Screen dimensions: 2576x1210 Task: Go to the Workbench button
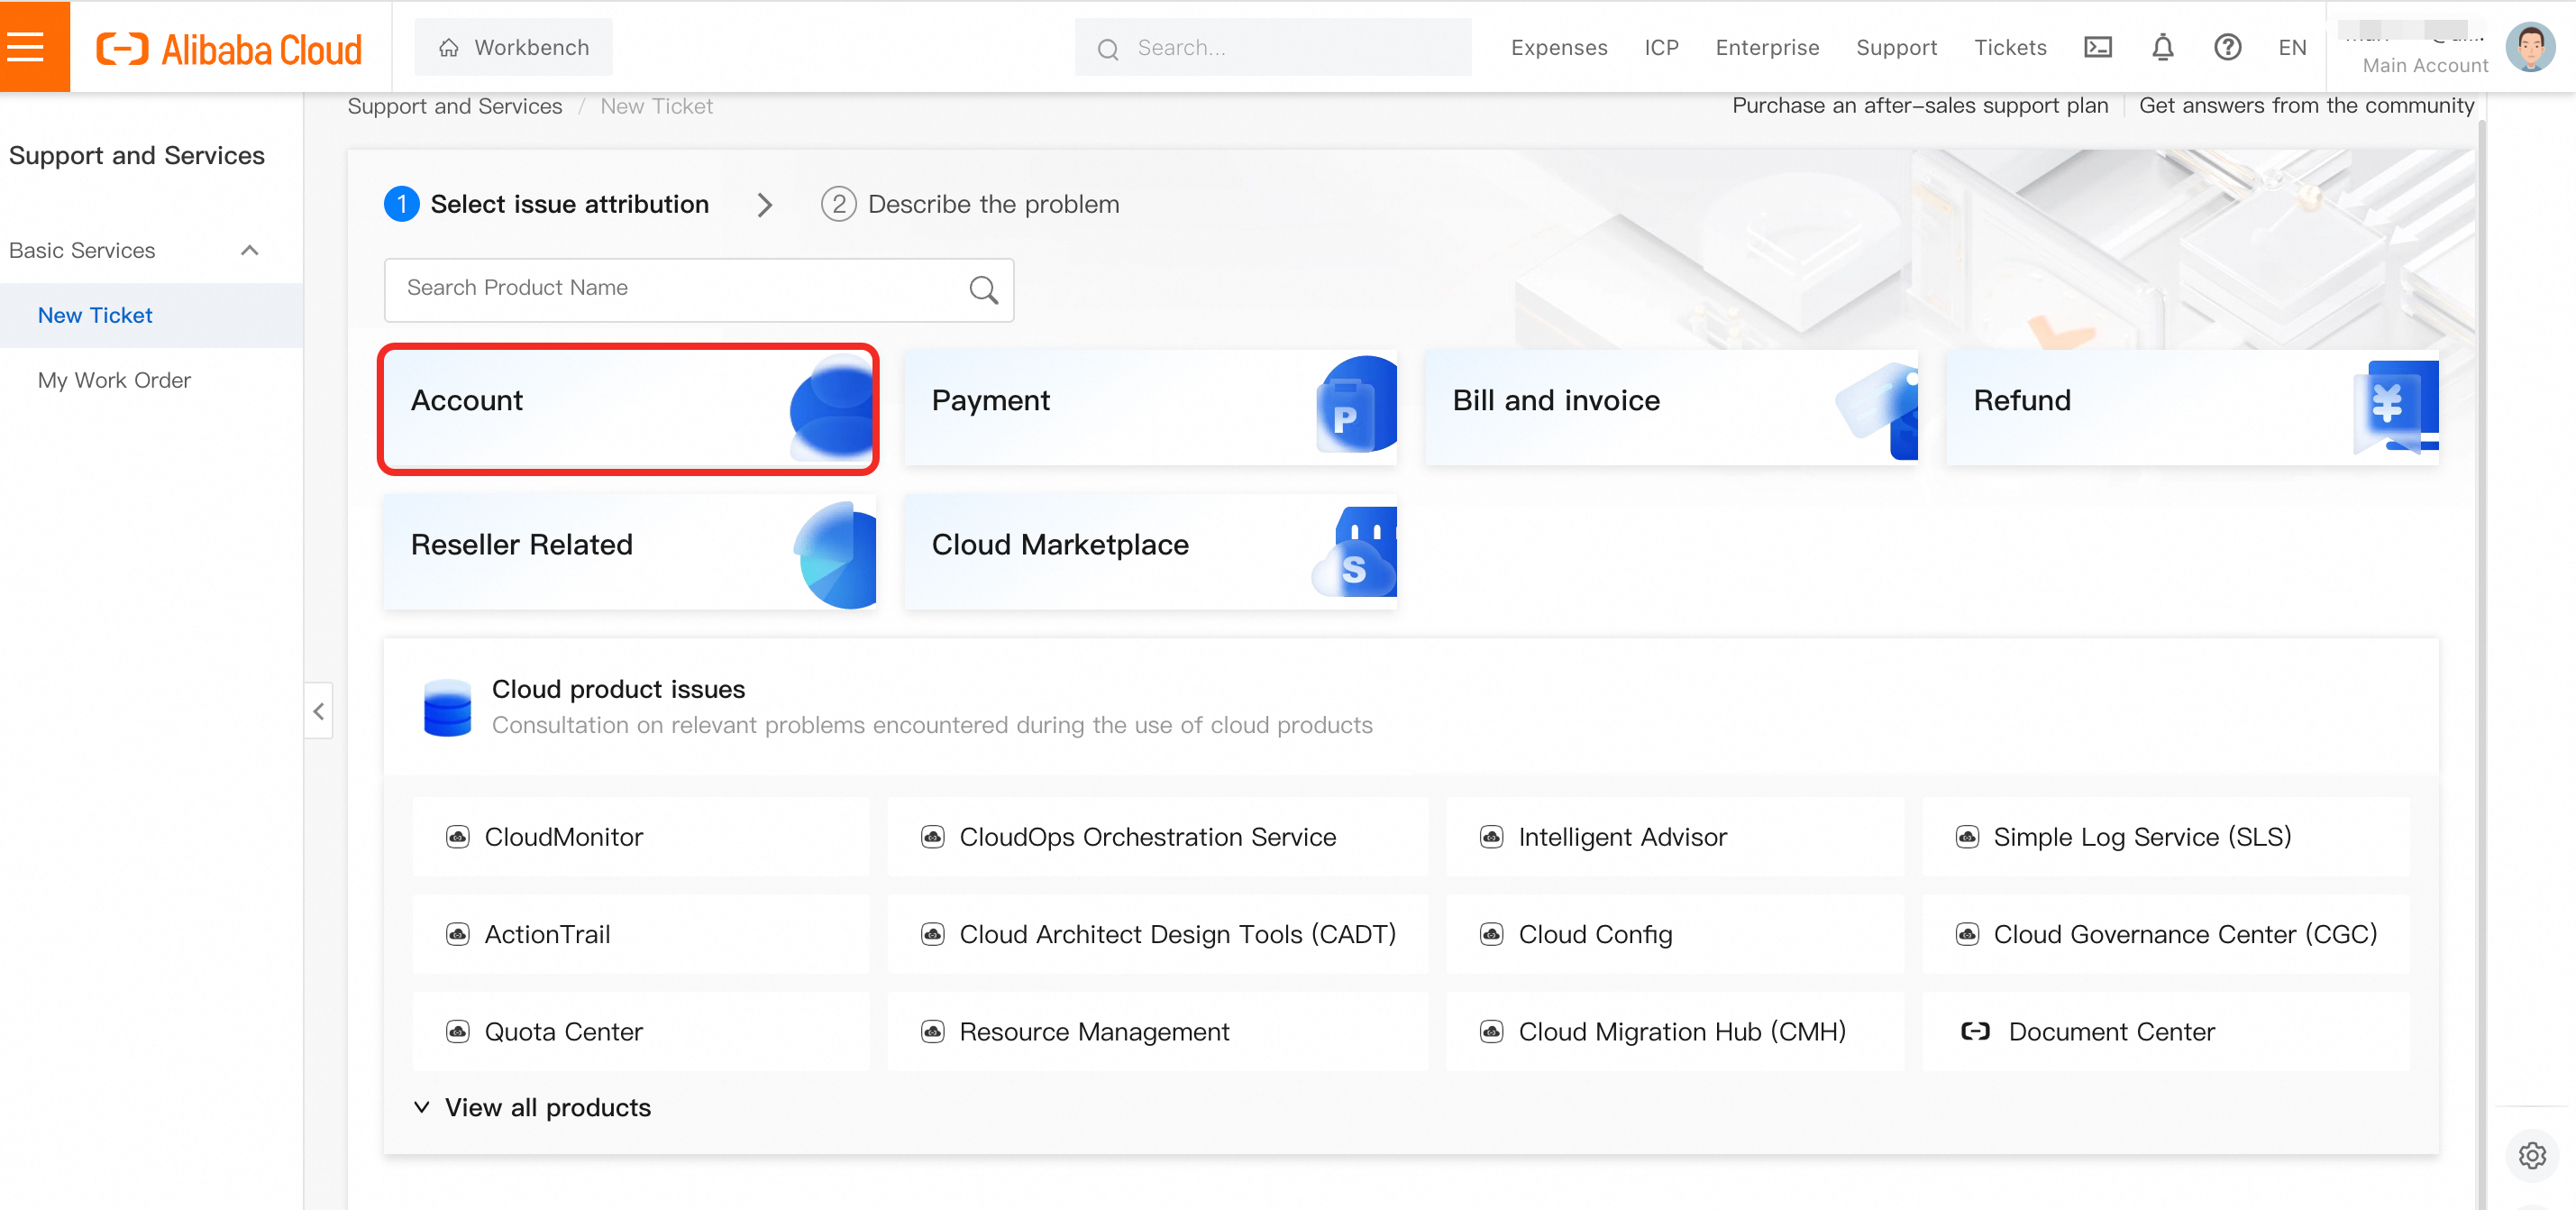point(514,47)
